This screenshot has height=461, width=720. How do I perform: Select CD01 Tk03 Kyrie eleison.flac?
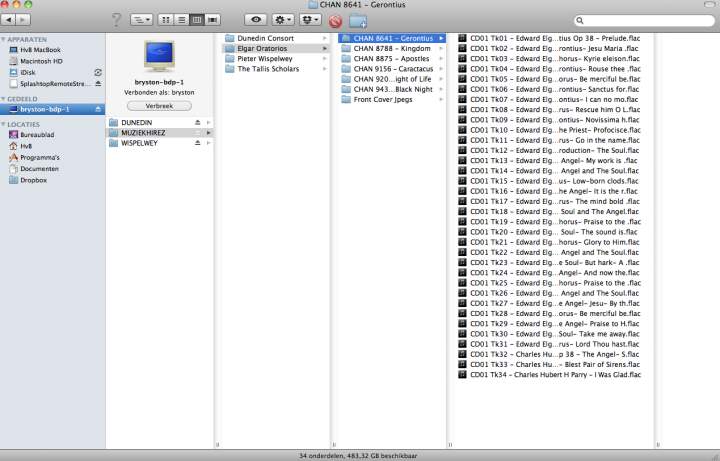pos(554,59)
